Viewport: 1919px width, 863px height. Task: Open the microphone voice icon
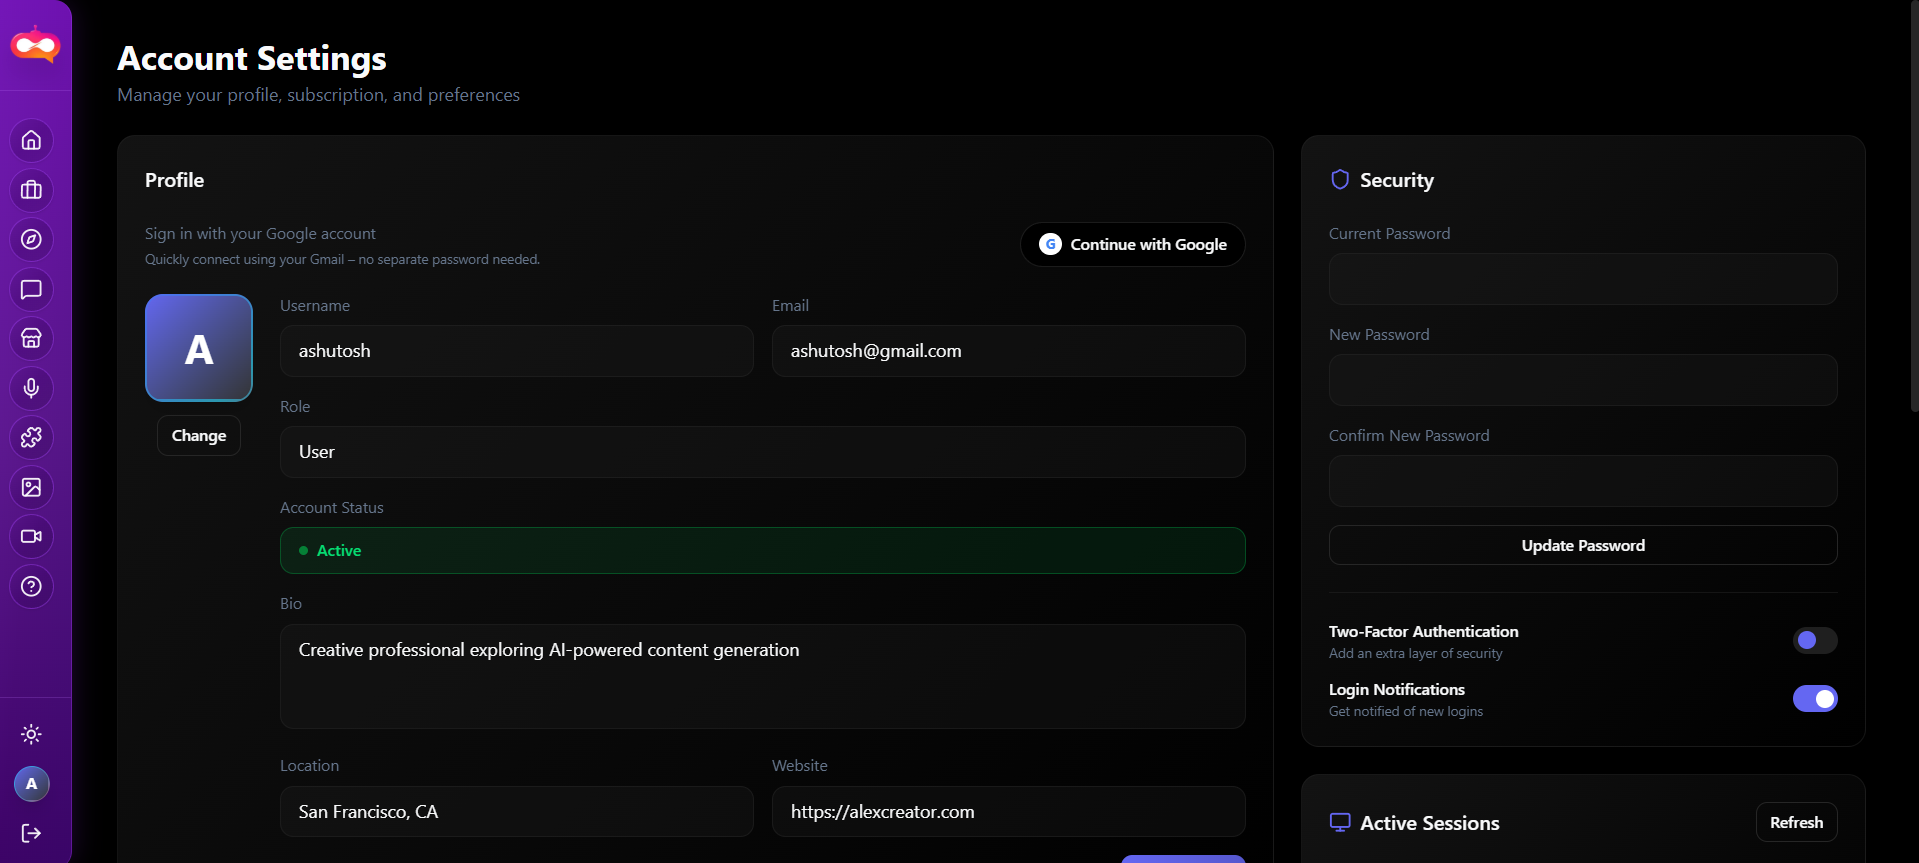coord(32,388)
